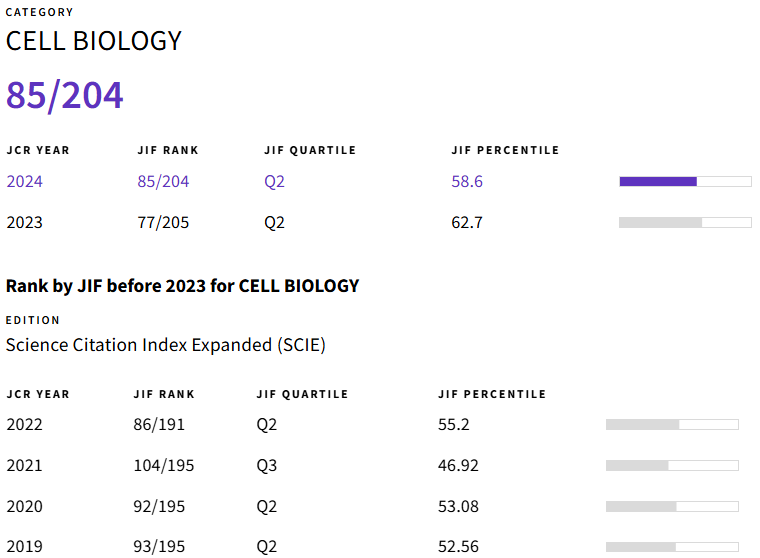Click the purple 85/204 rank in the 2024 row

click(x=163, y=182)
